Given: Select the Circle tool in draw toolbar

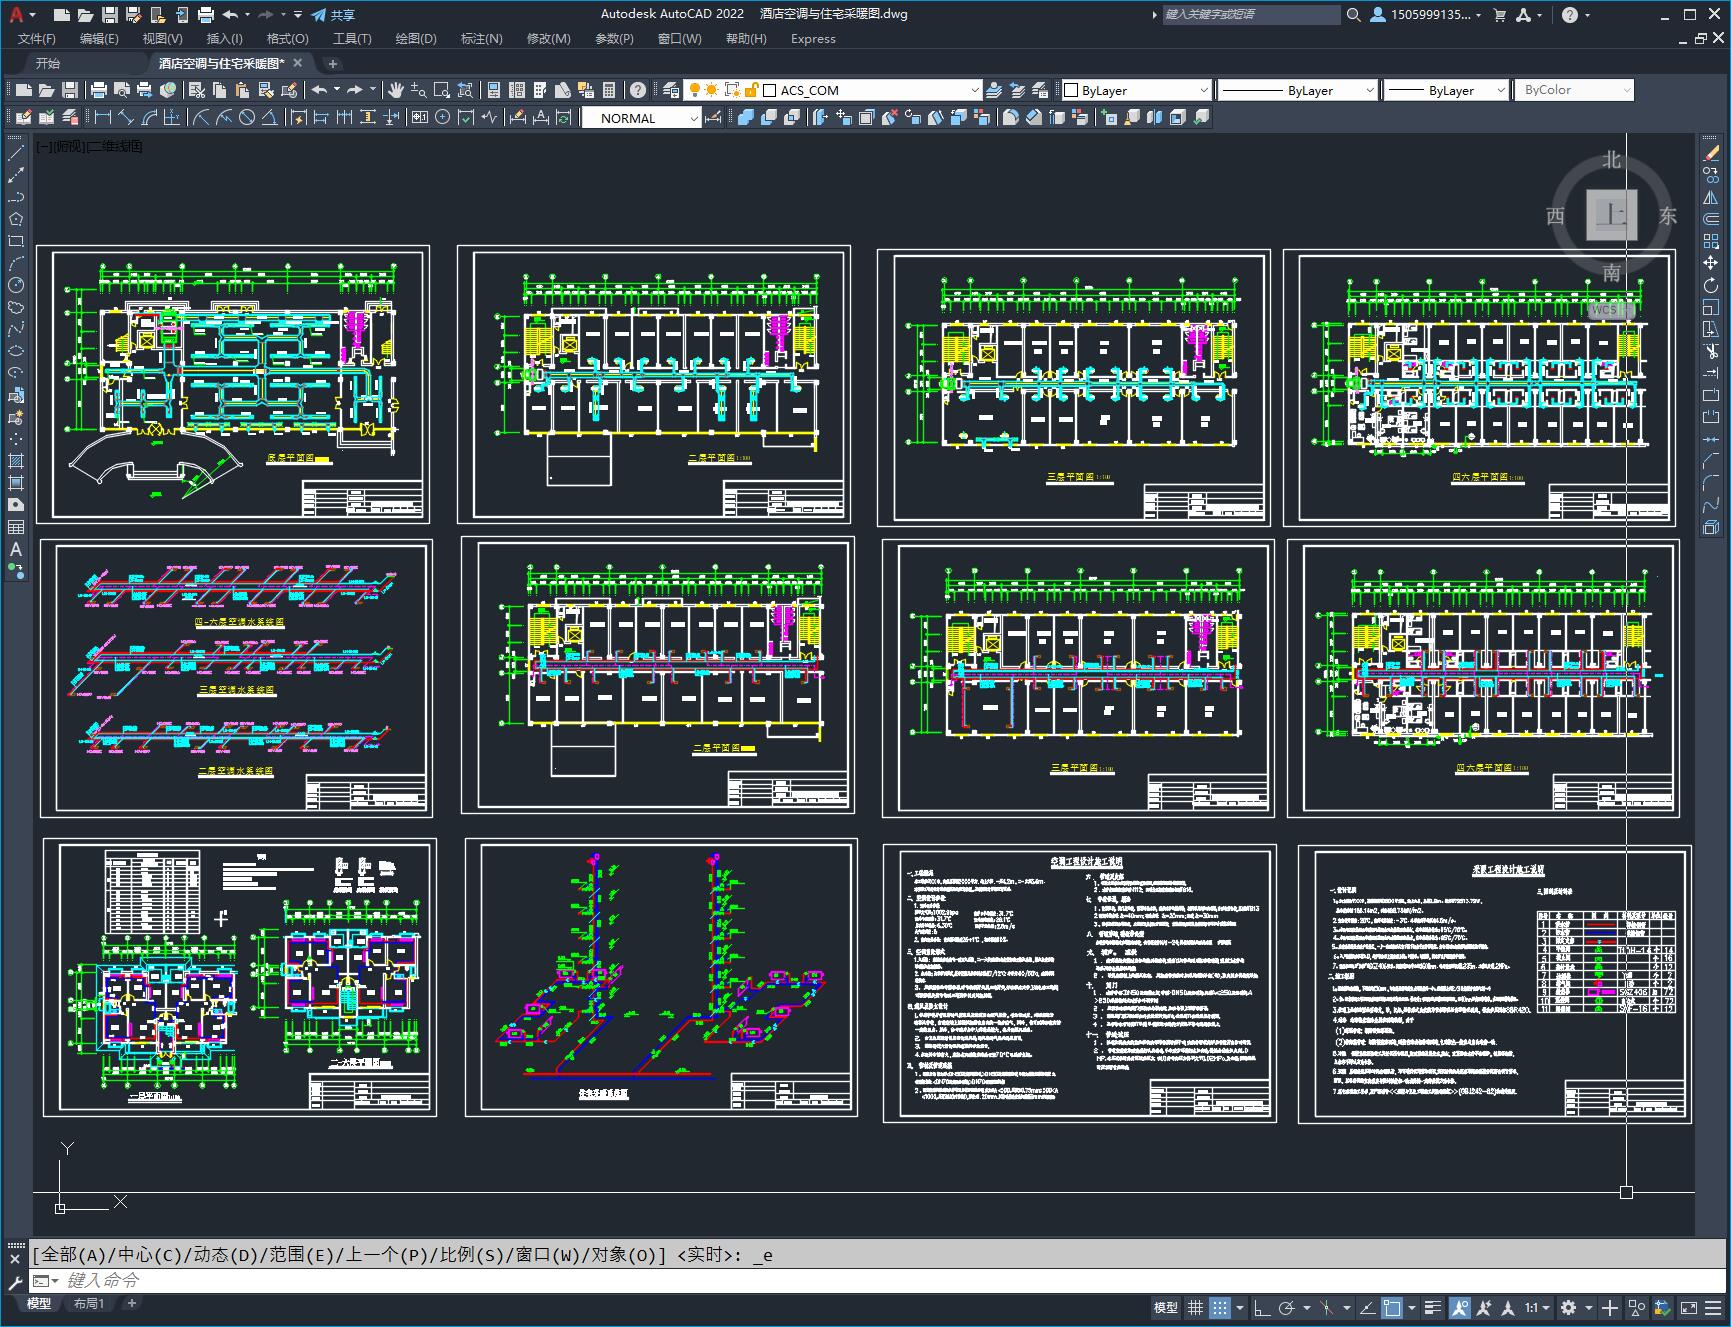Looking at the screenshot, I should pyautogui.click(x=16, y=285).
